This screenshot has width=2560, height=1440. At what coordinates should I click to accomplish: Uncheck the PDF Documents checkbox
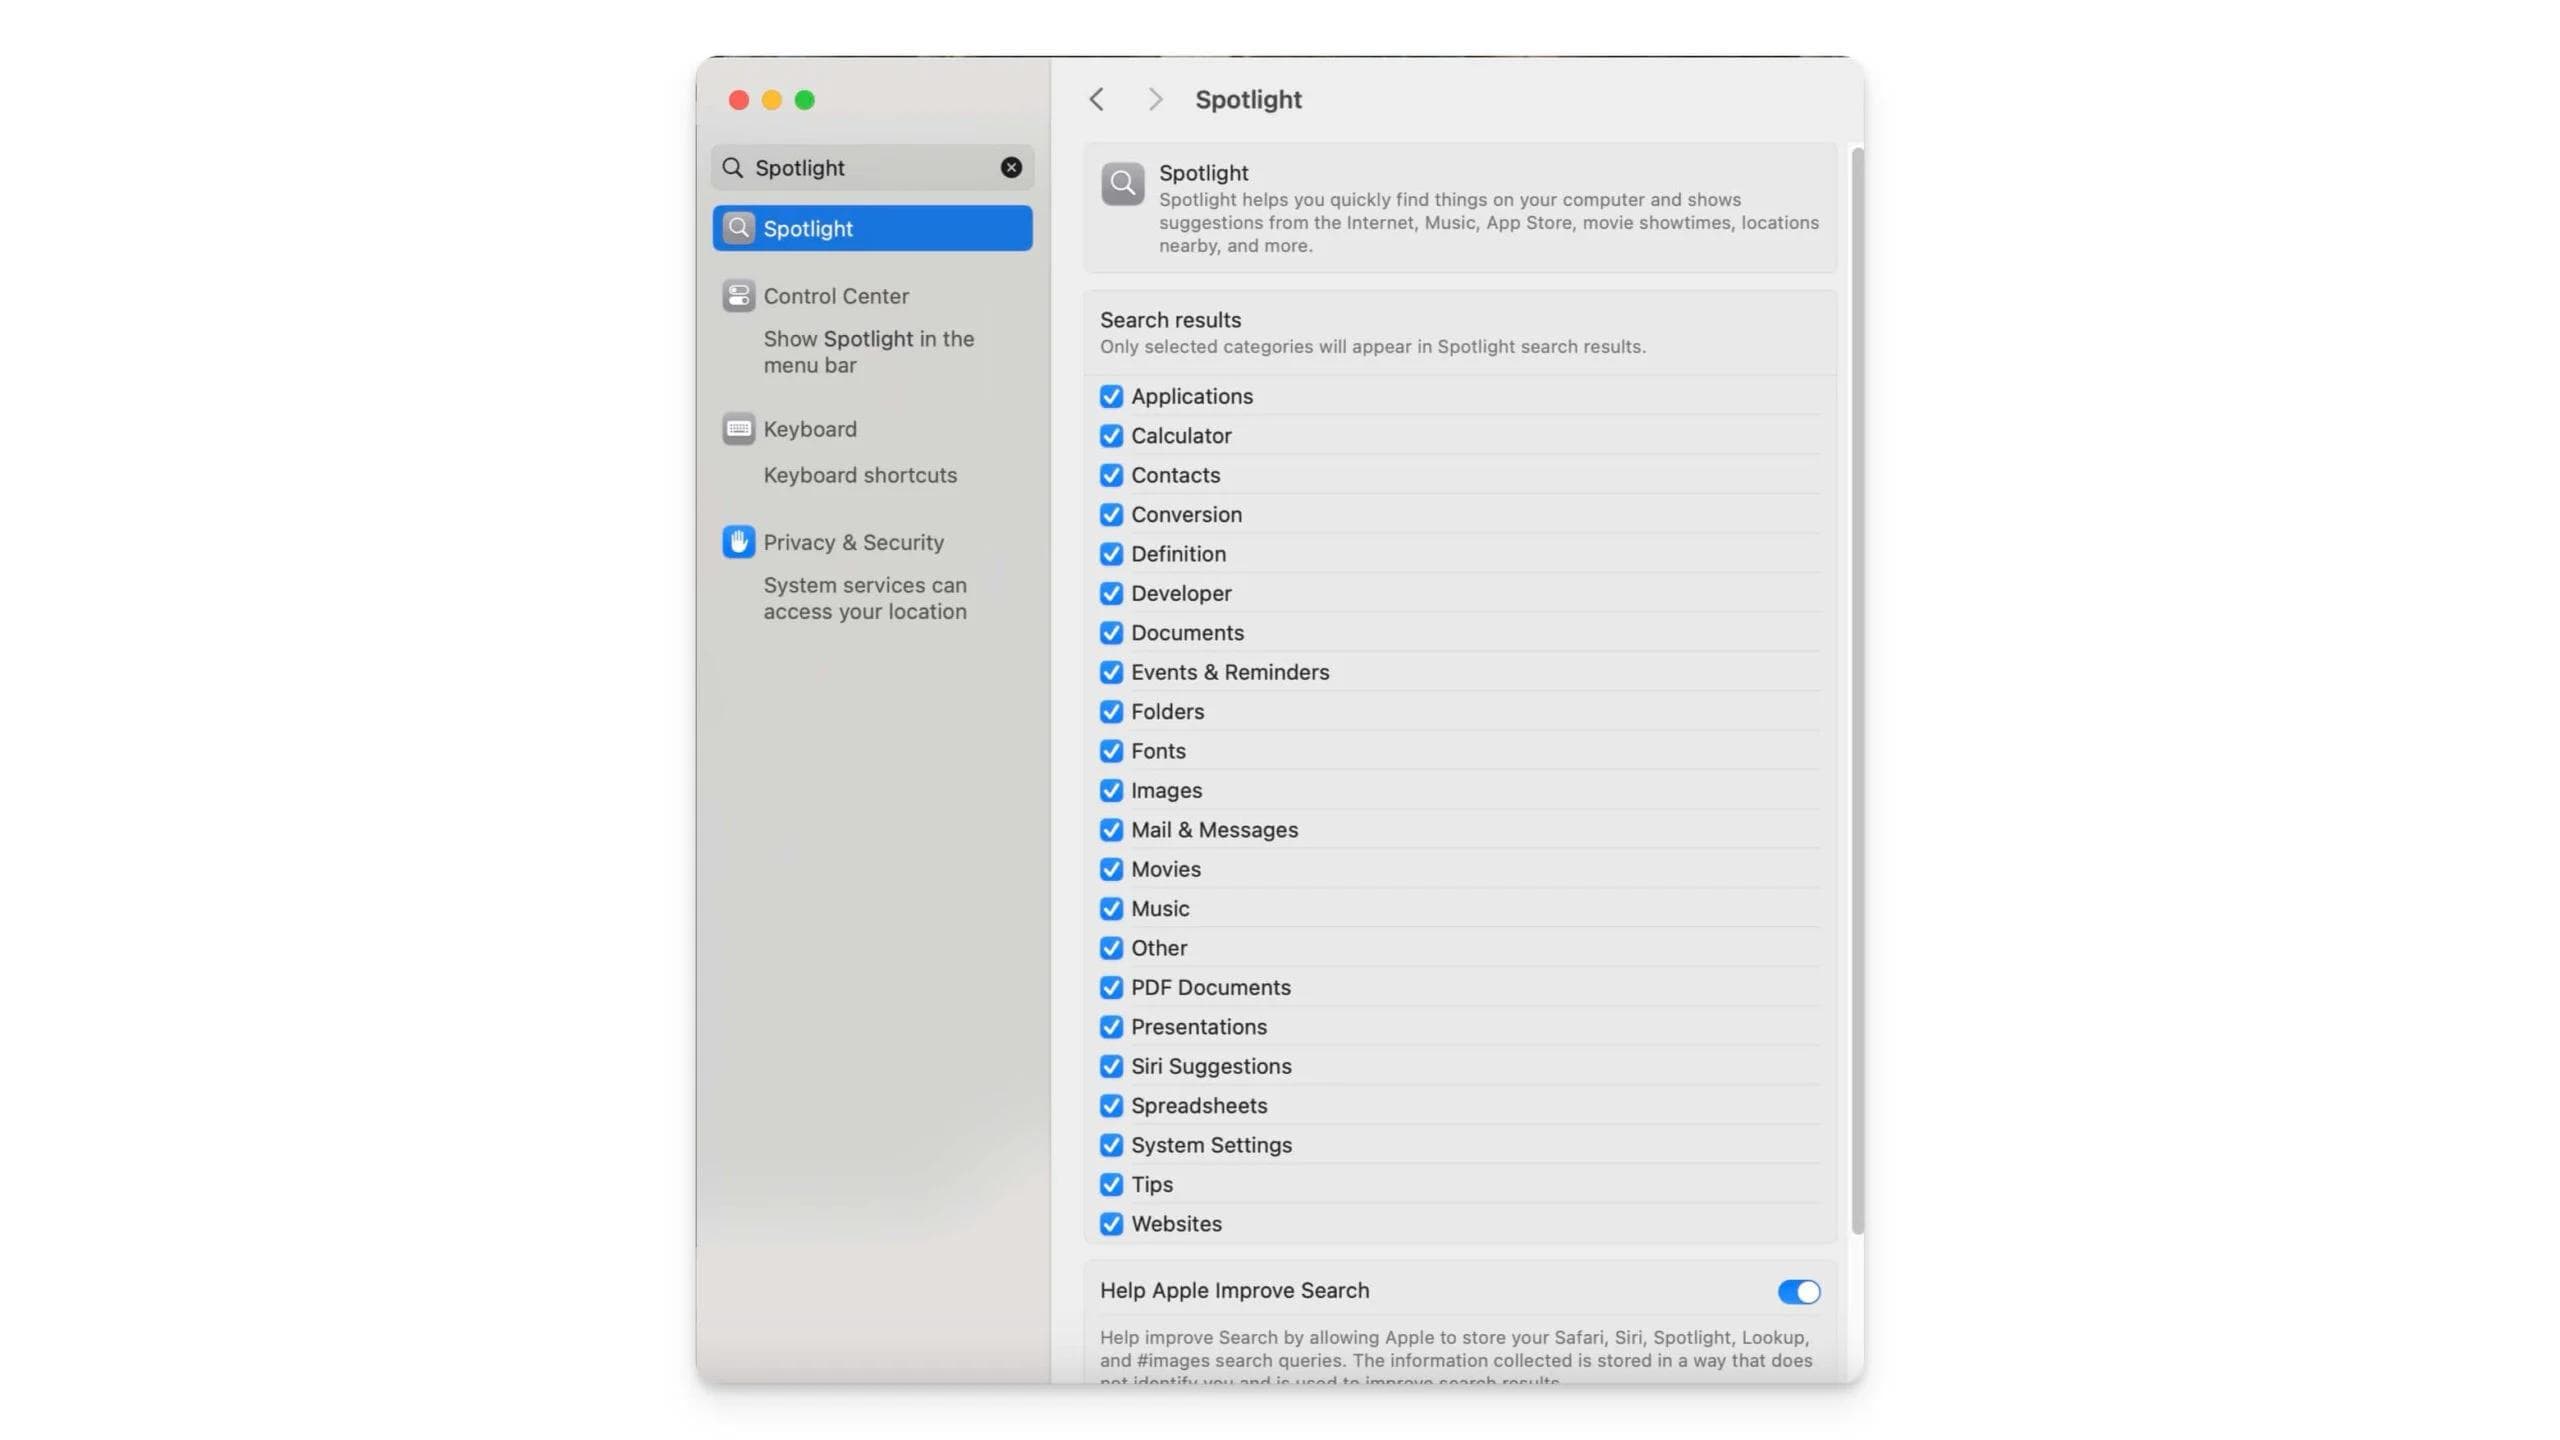pos(1111,987)
